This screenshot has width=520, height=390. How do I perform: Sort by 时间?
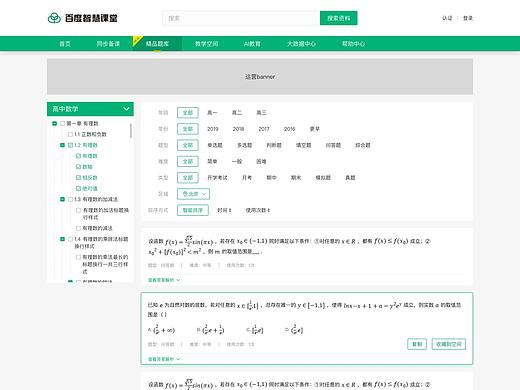(224, 210)
